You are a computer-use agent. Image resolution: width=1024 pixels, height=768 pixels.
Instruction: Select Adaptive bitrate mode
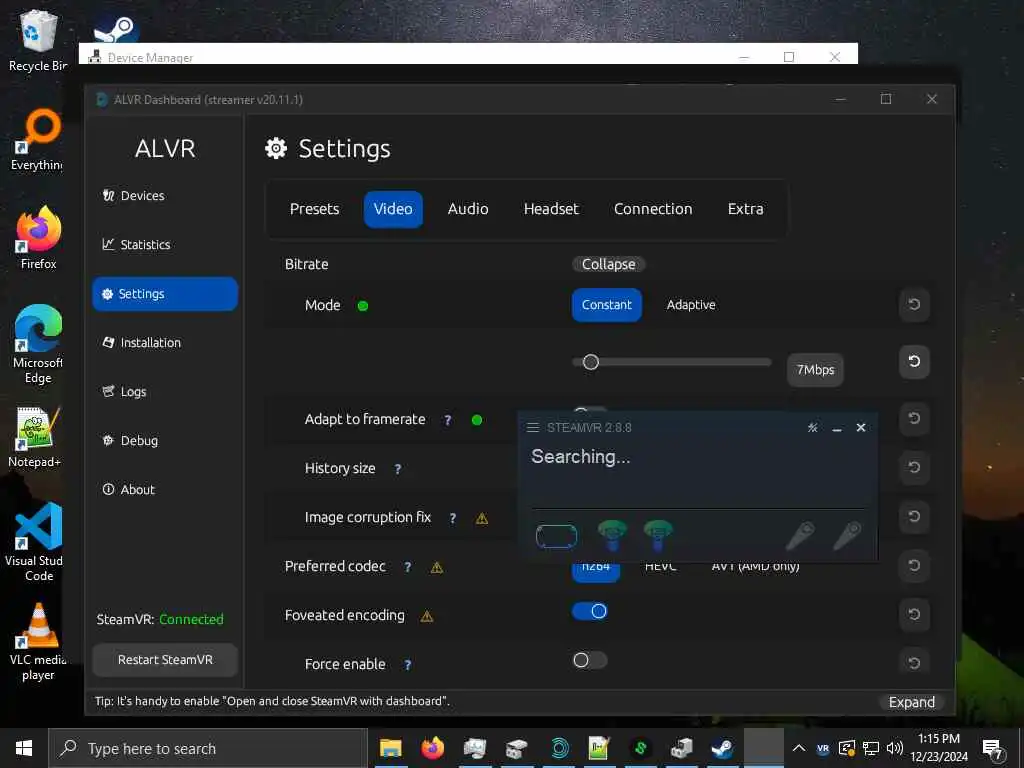point(691,305)
